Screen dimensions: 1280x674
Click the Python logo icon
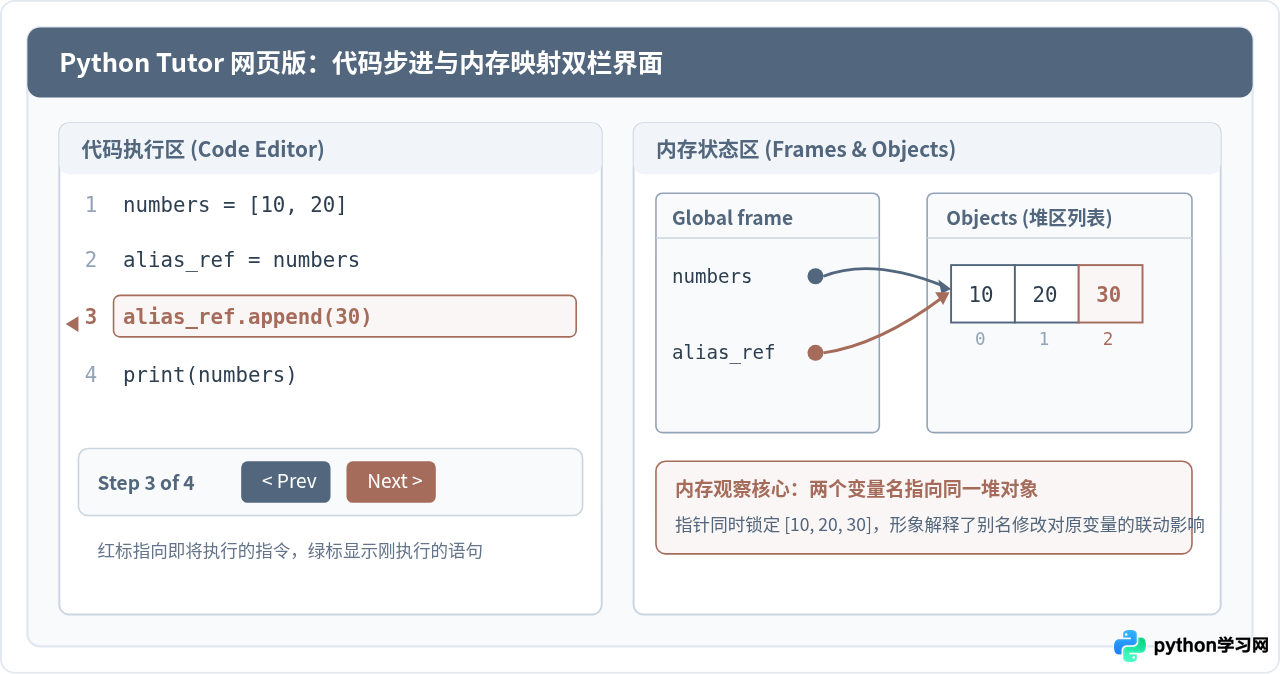tap(1130, 645)
